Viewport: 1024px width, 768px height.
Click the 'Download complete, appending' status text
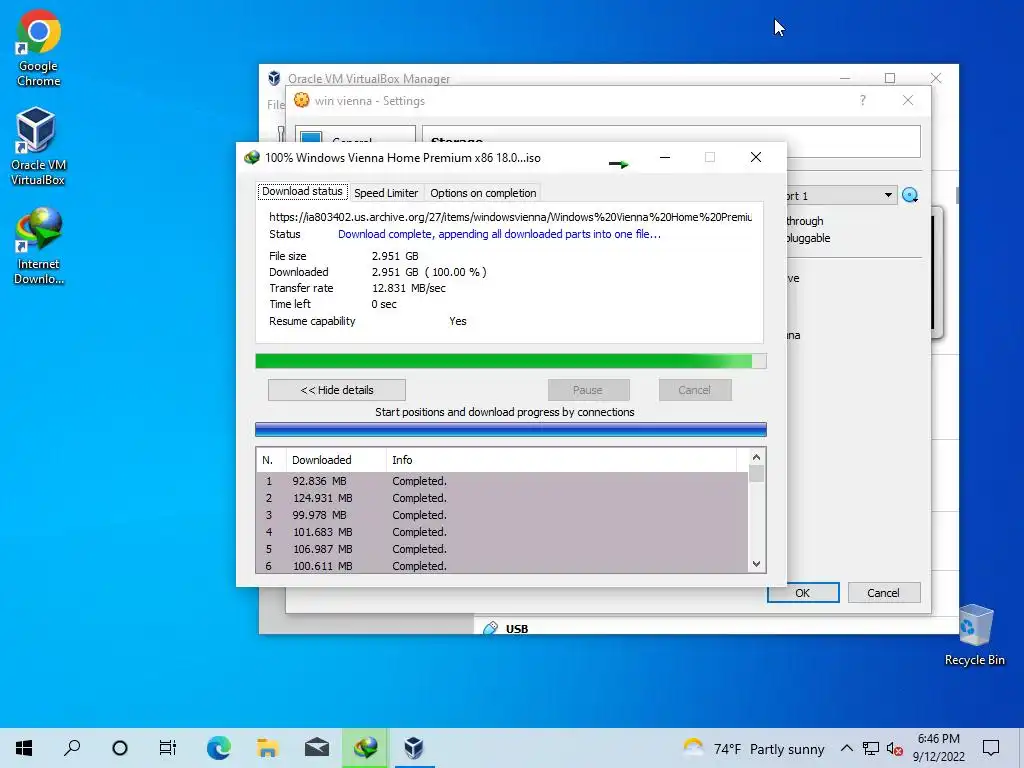[499, 234]
